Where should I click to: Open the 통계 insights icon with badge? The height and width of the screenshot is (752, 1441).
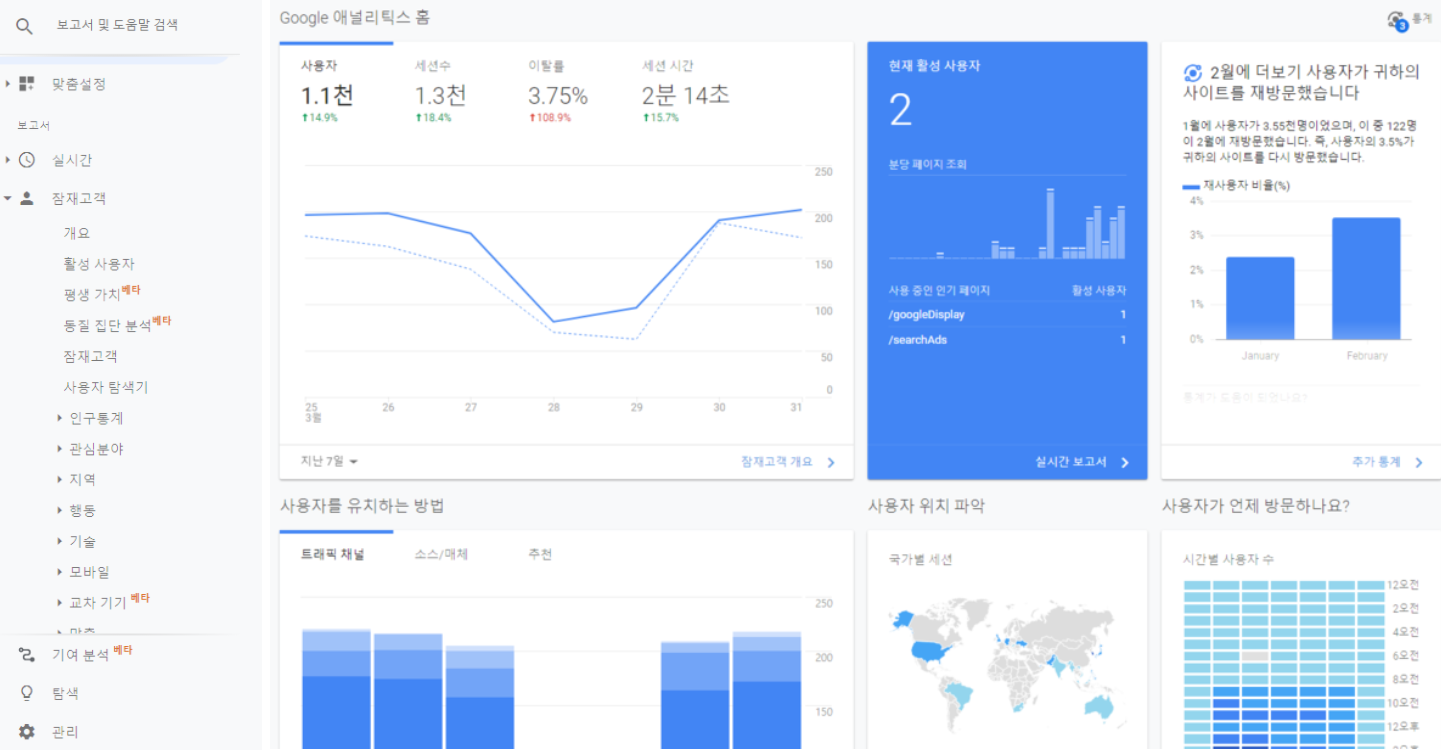tap(1397, 20)
